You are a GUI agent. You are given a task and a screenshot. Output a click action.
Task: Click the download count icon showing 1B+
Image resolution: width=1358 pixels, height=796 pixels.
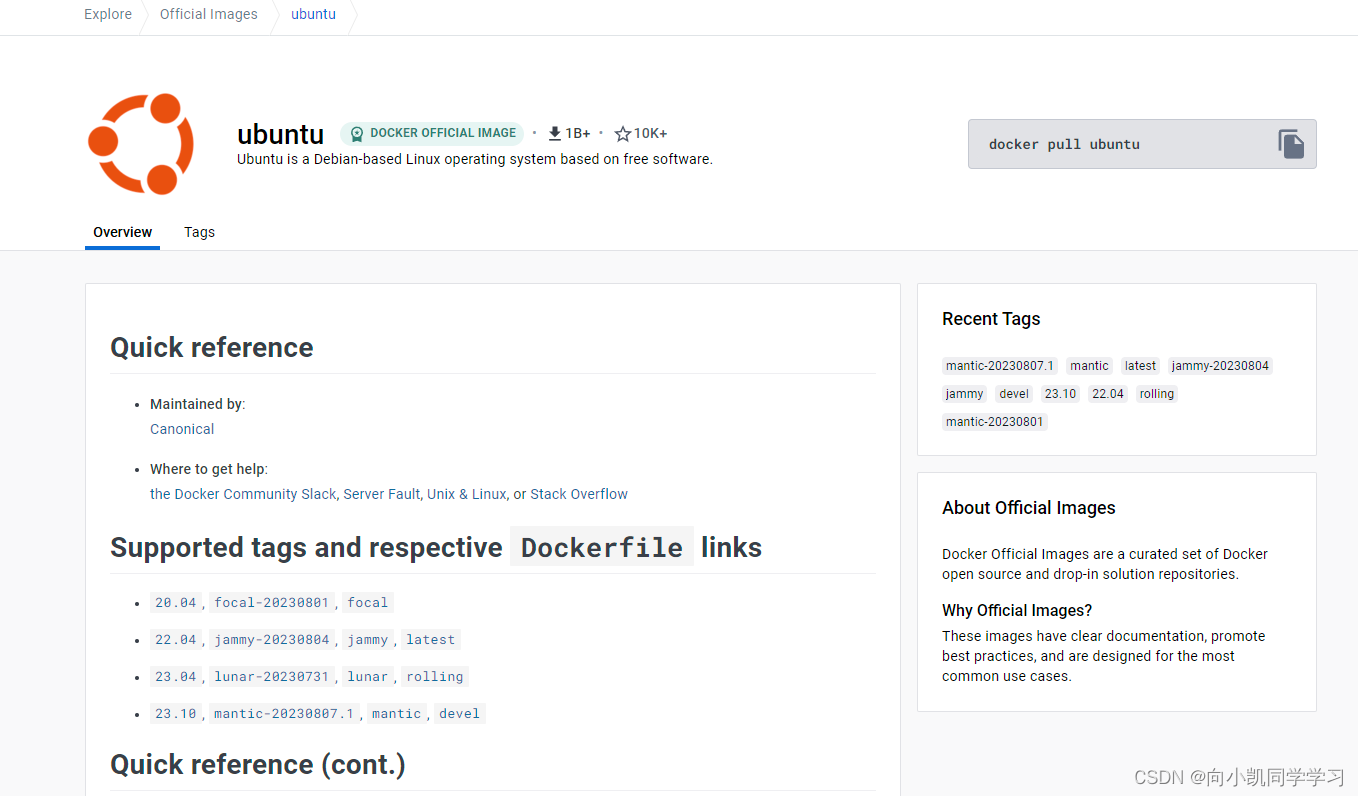(553, 132)
